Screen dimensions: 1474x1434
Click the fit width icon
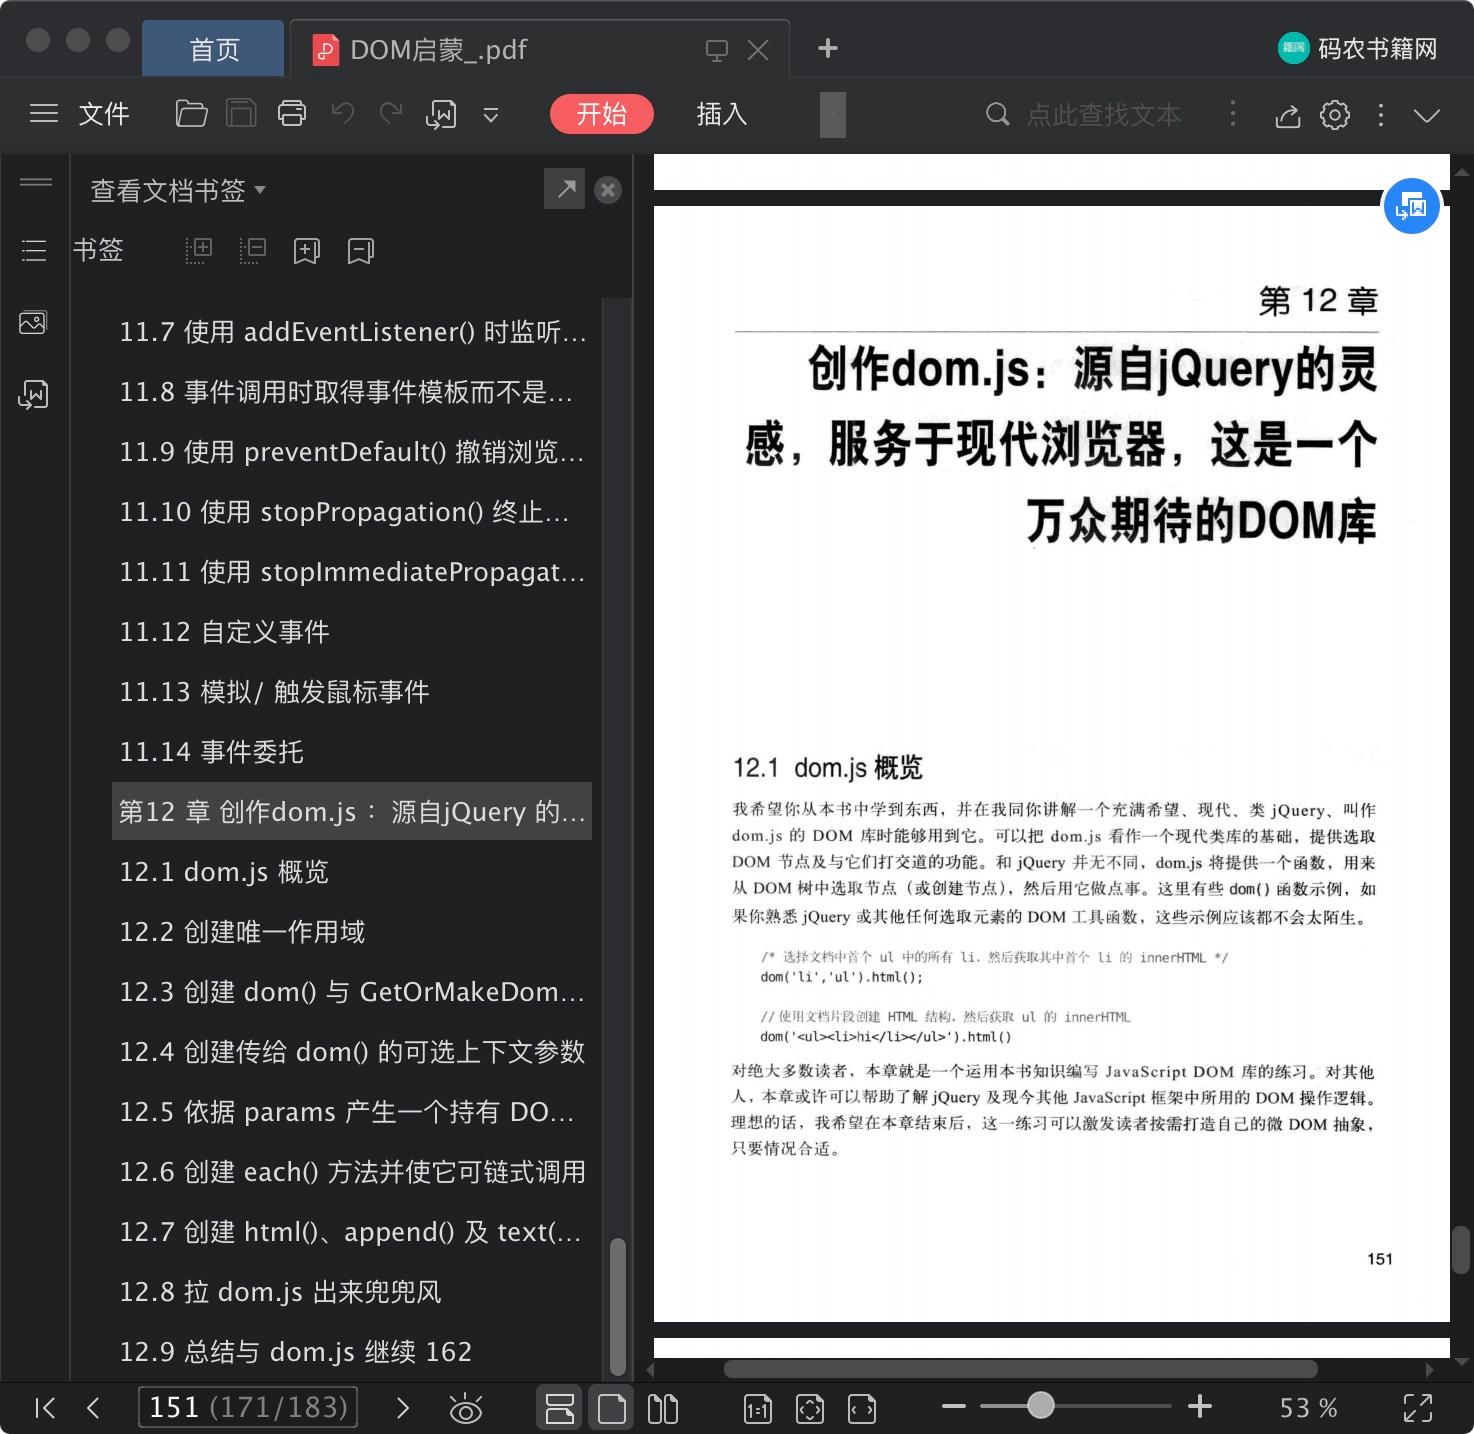(x=862, y=1409)
